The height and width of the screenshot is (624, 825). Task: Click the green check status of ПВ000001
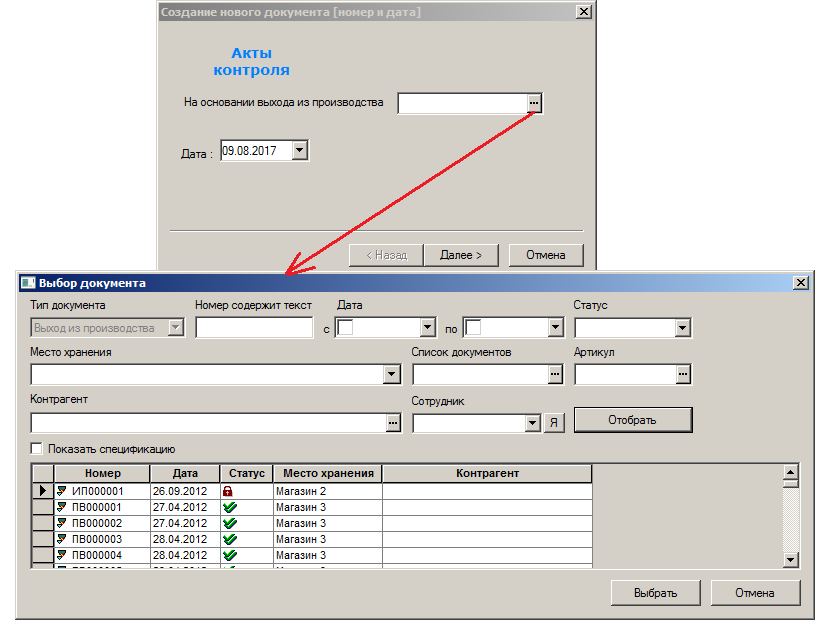229,507
